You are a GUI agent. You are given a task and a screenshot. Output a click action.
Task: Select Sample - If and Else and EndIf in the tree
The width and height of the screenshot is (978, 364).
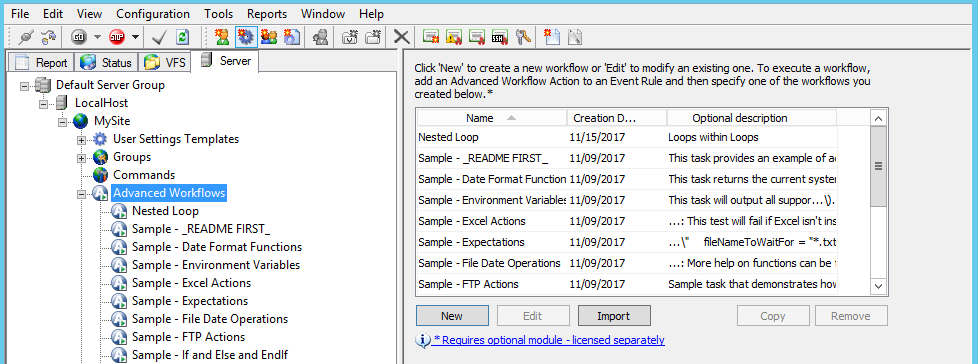tap(210, 355)
